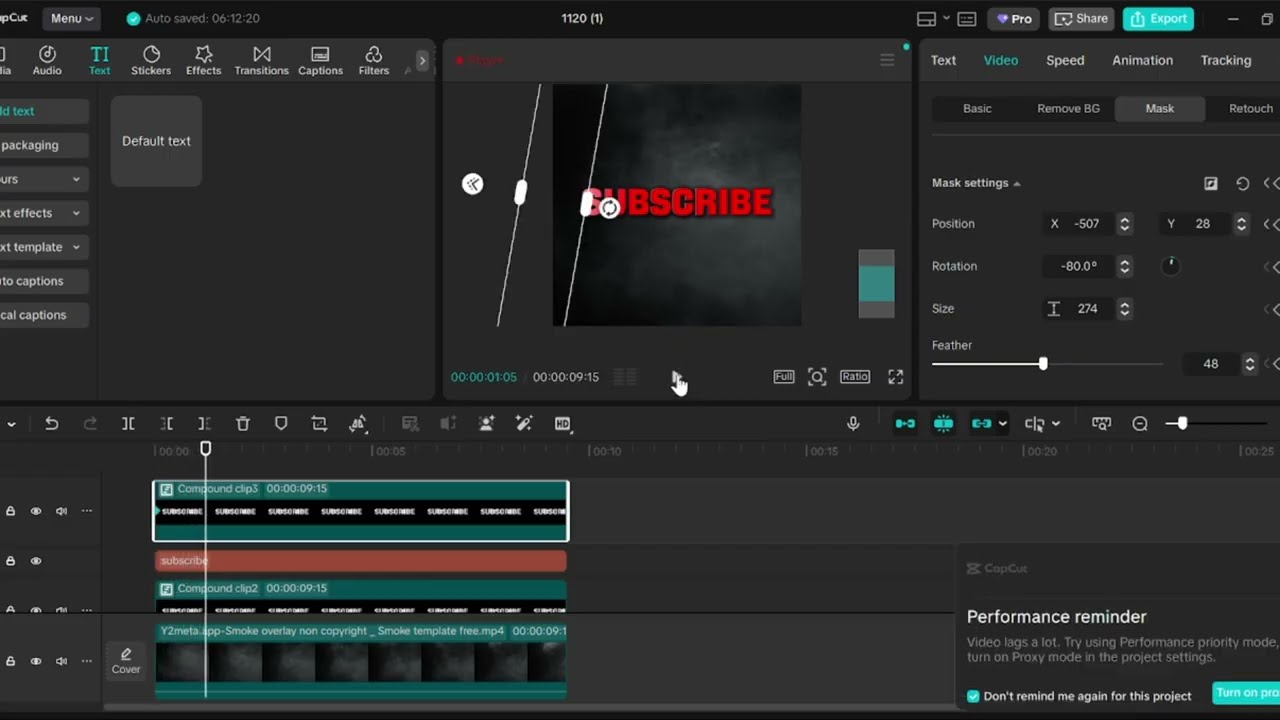Enter fullscreen preview
This screenshot has height=720, width=1280.
click(896, 377)
